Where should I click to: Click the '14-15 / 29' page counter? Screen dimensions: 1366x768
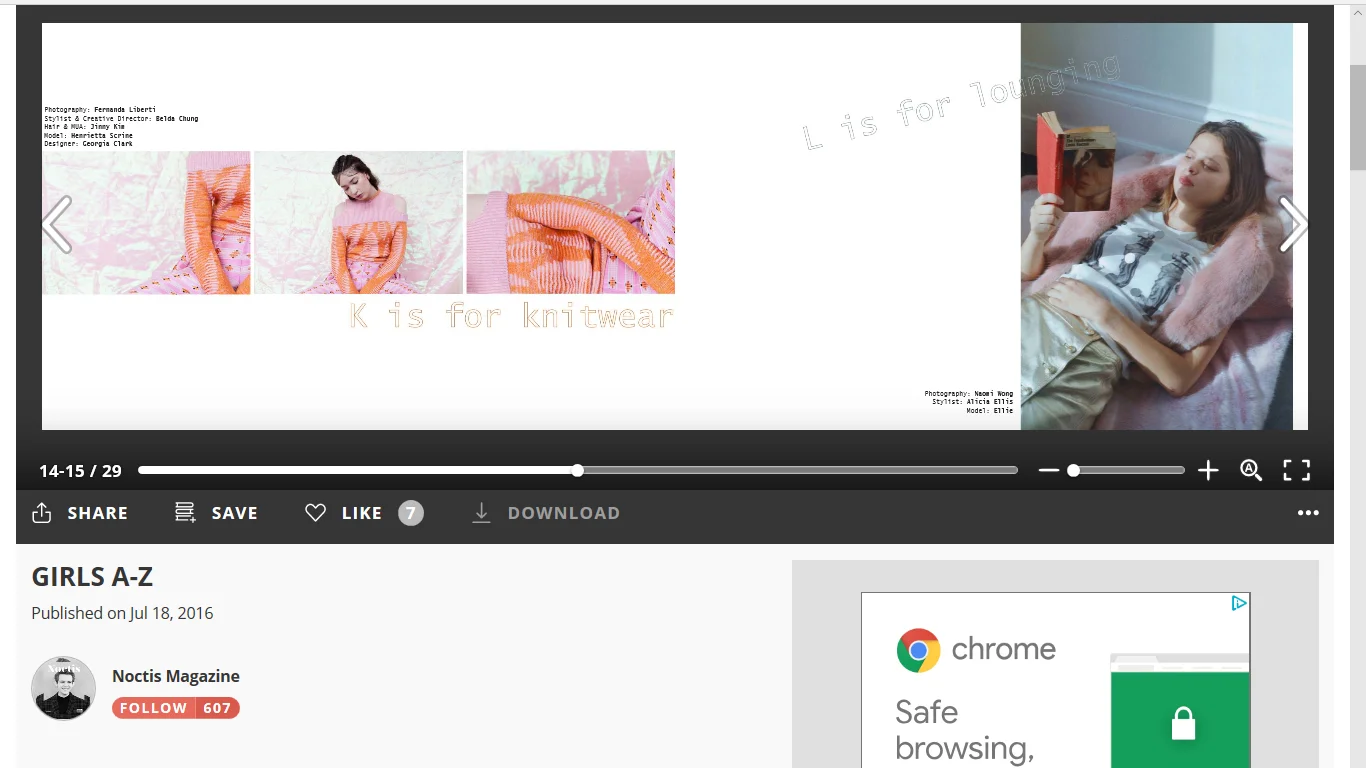[80, 471]
